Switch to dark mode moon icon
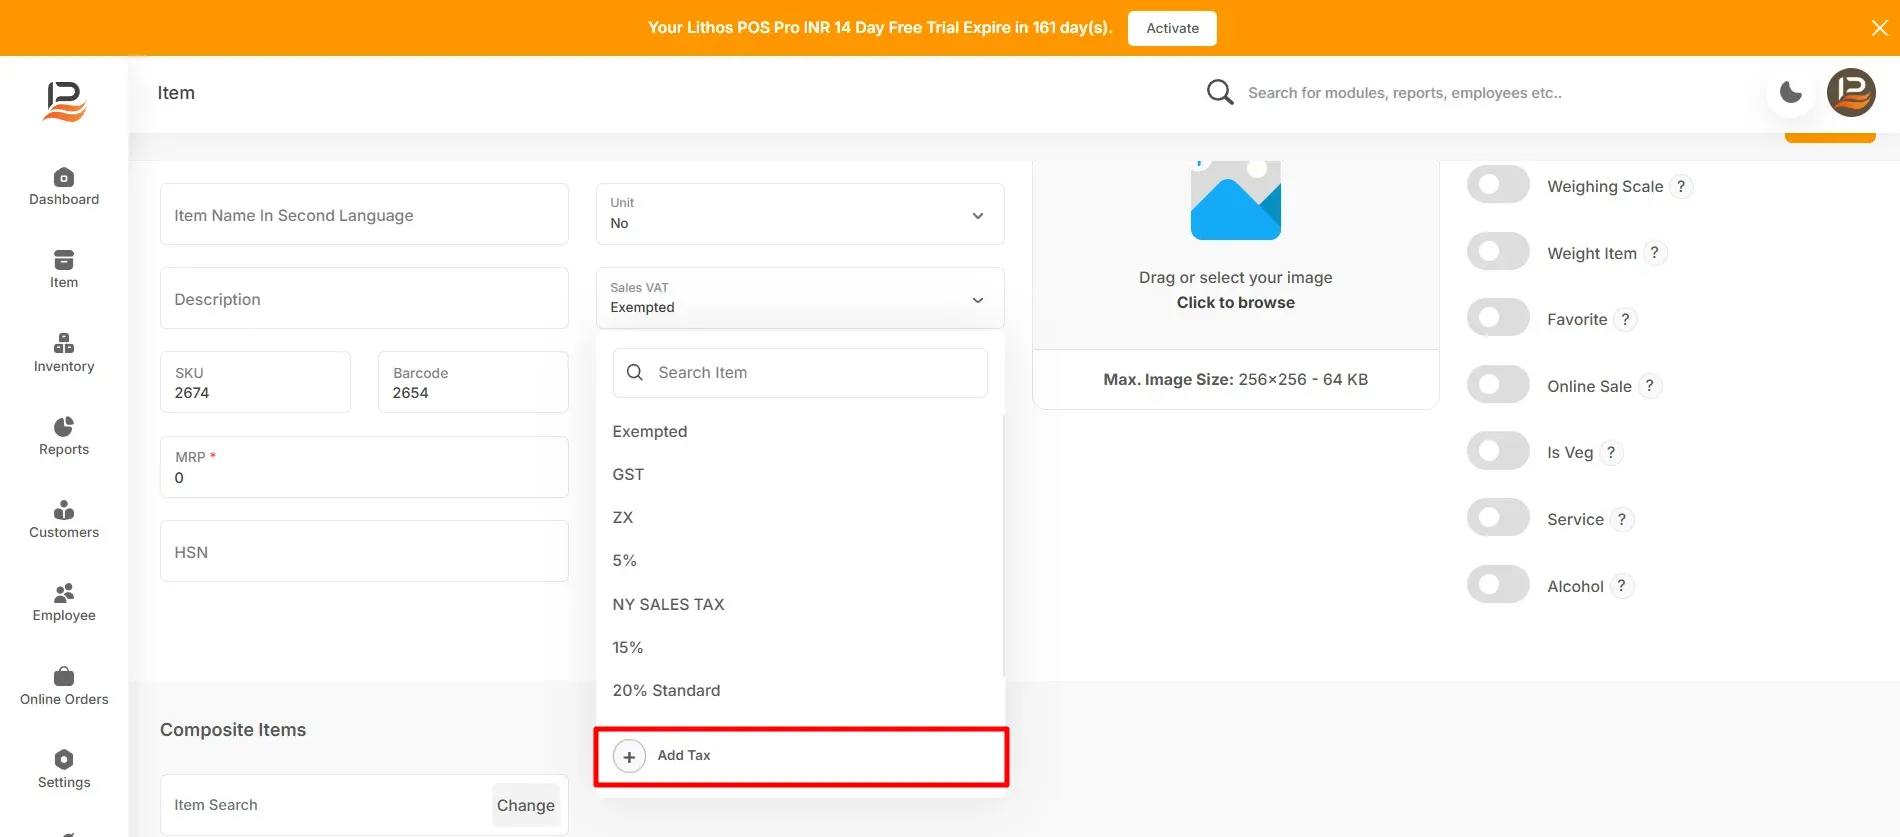1900x837 pixels. click(x=1791, y=93)
